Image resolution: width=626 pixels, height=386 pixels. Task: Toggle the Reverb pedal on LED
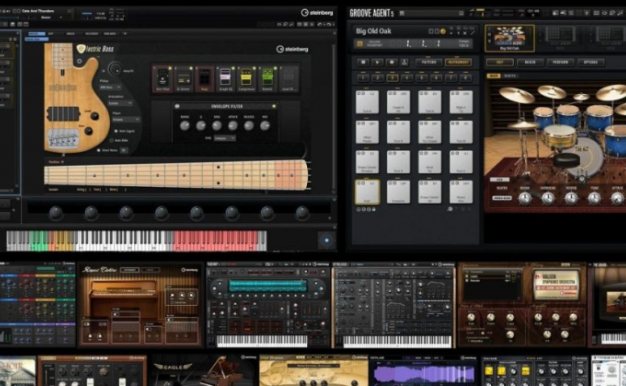[x=274, y=69]
